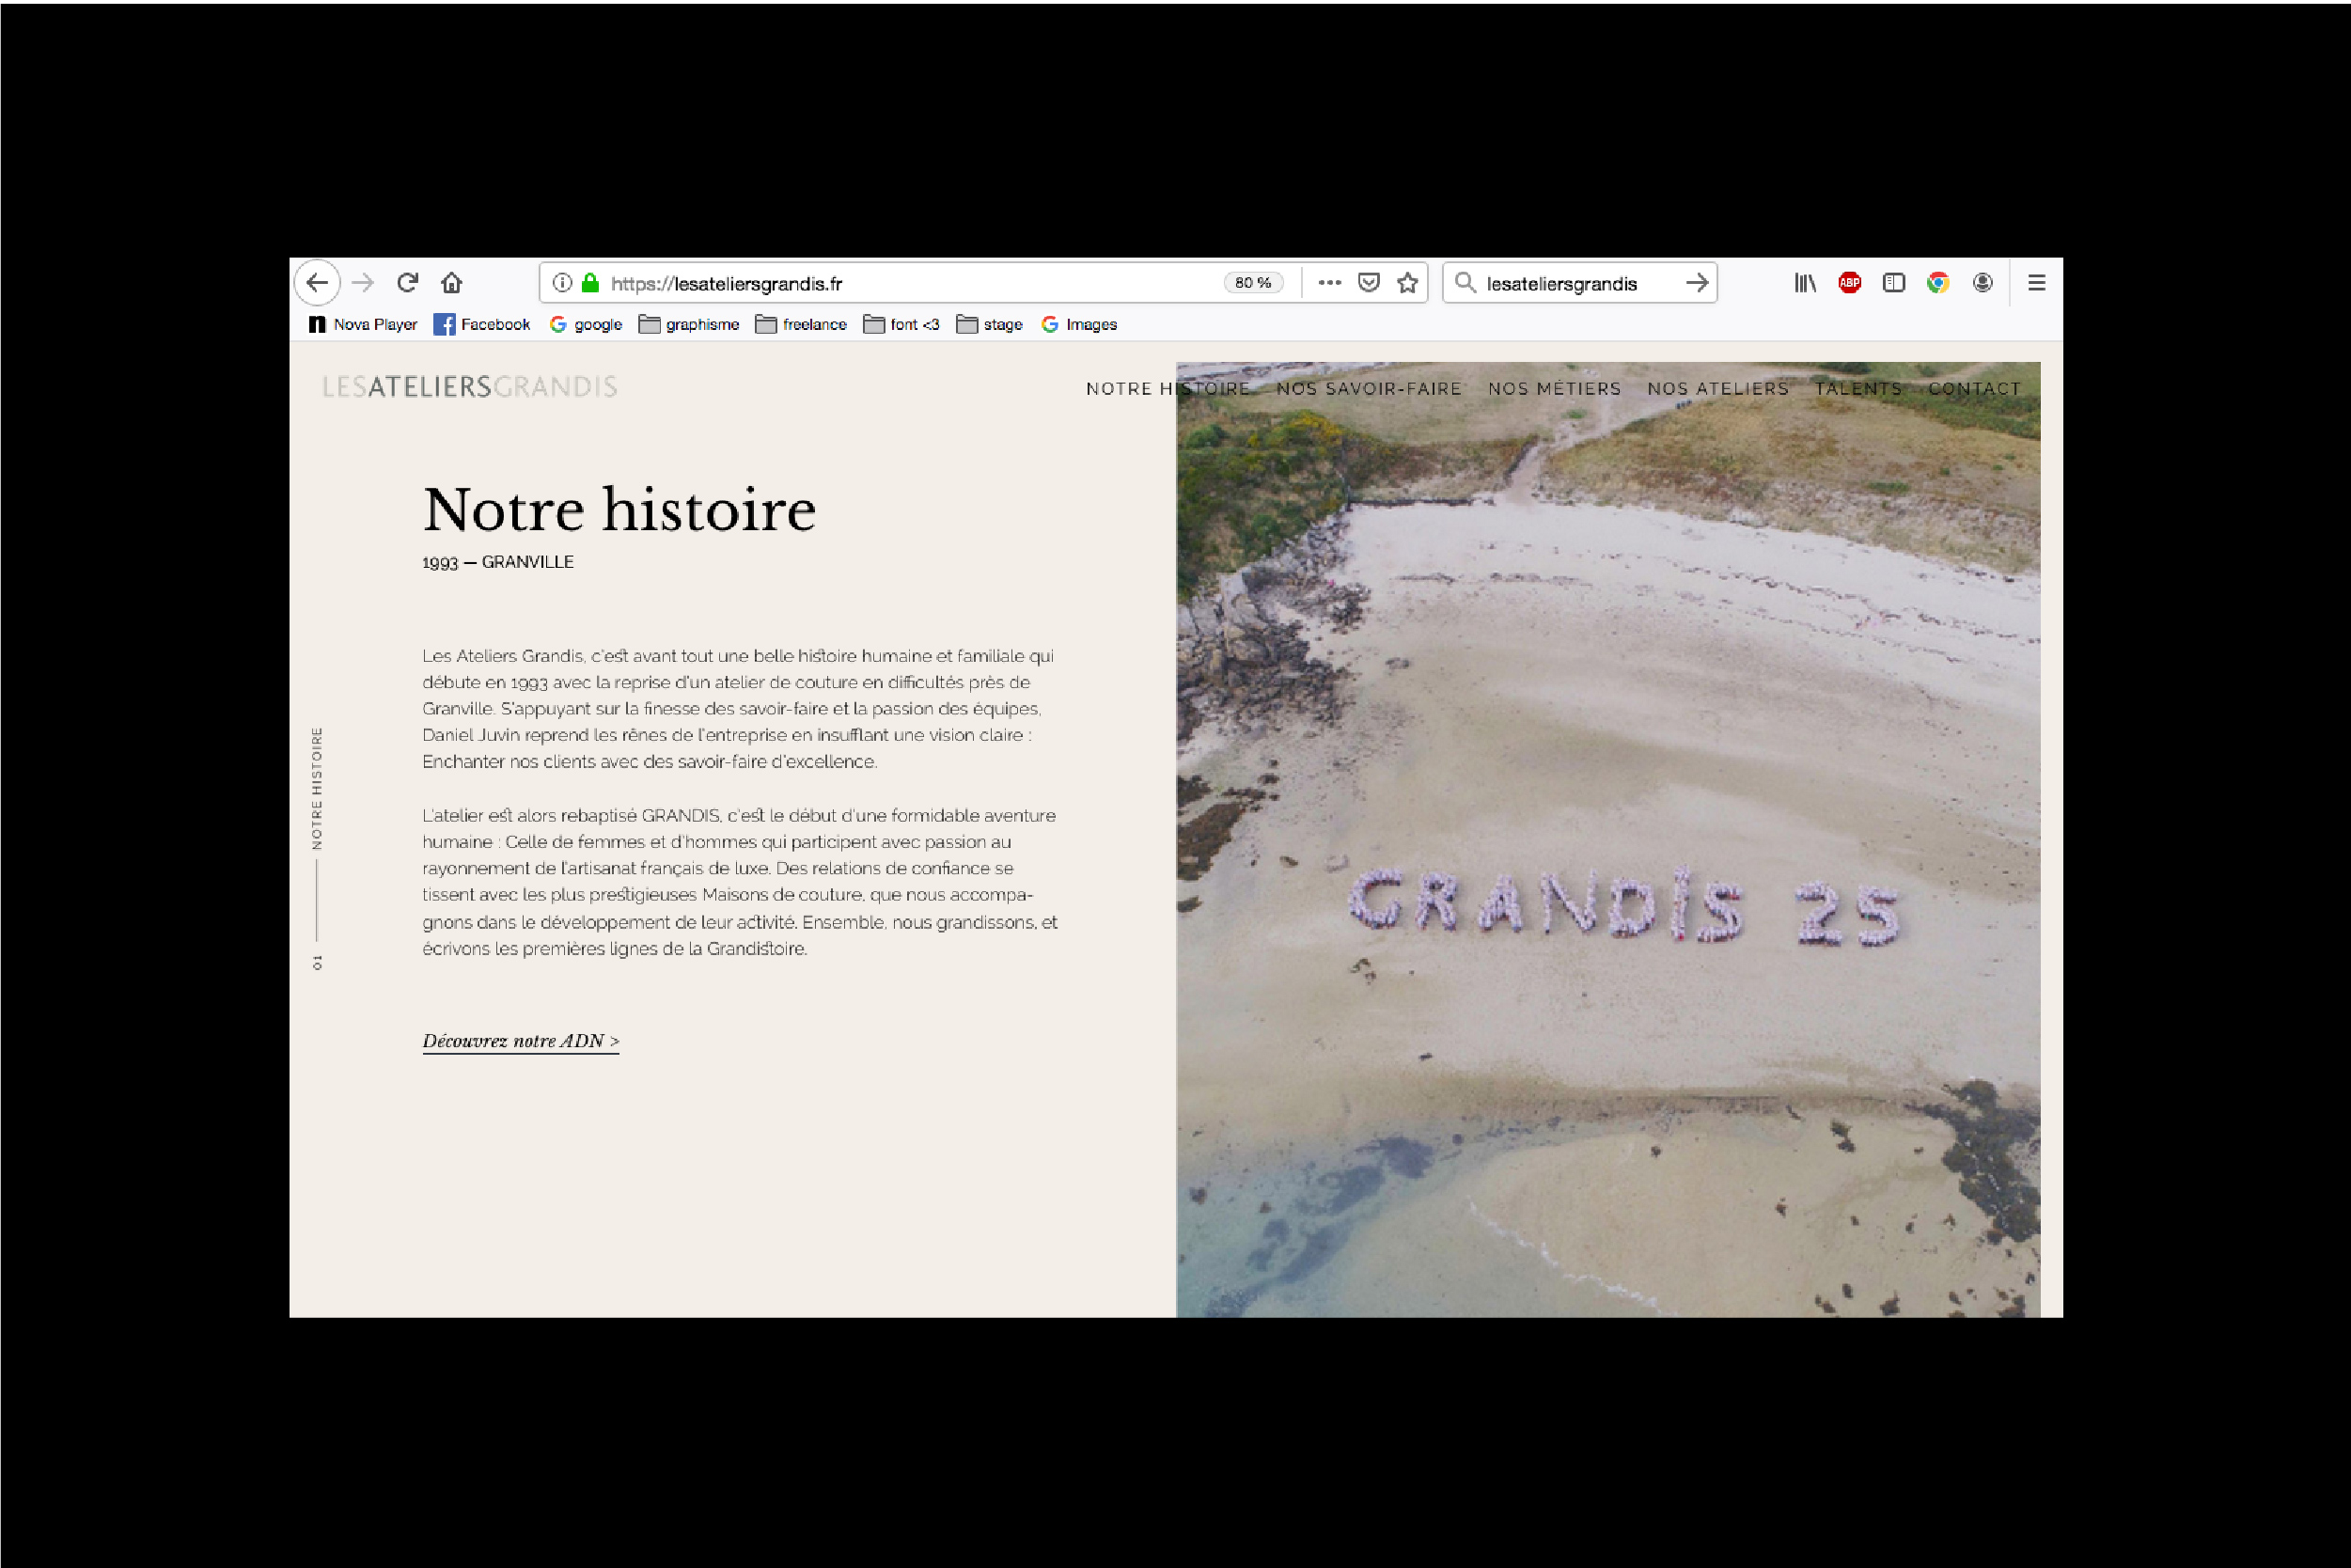Click the 01 section number label
Viewport: 2351px width, 1568px height.
click(317, 962)
